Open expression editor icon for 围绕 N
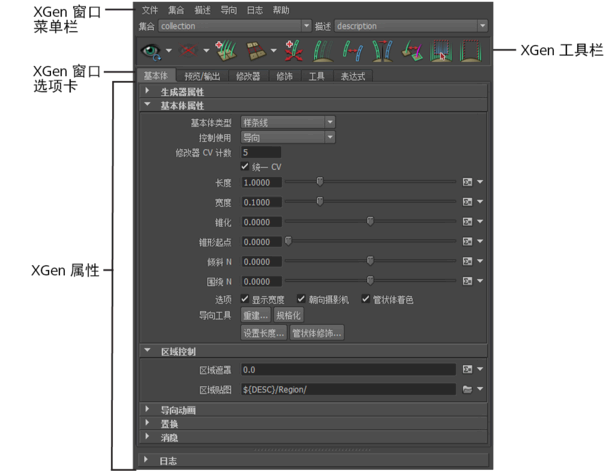The height and width of the screenshot is (471, 606). pos(468,281)
